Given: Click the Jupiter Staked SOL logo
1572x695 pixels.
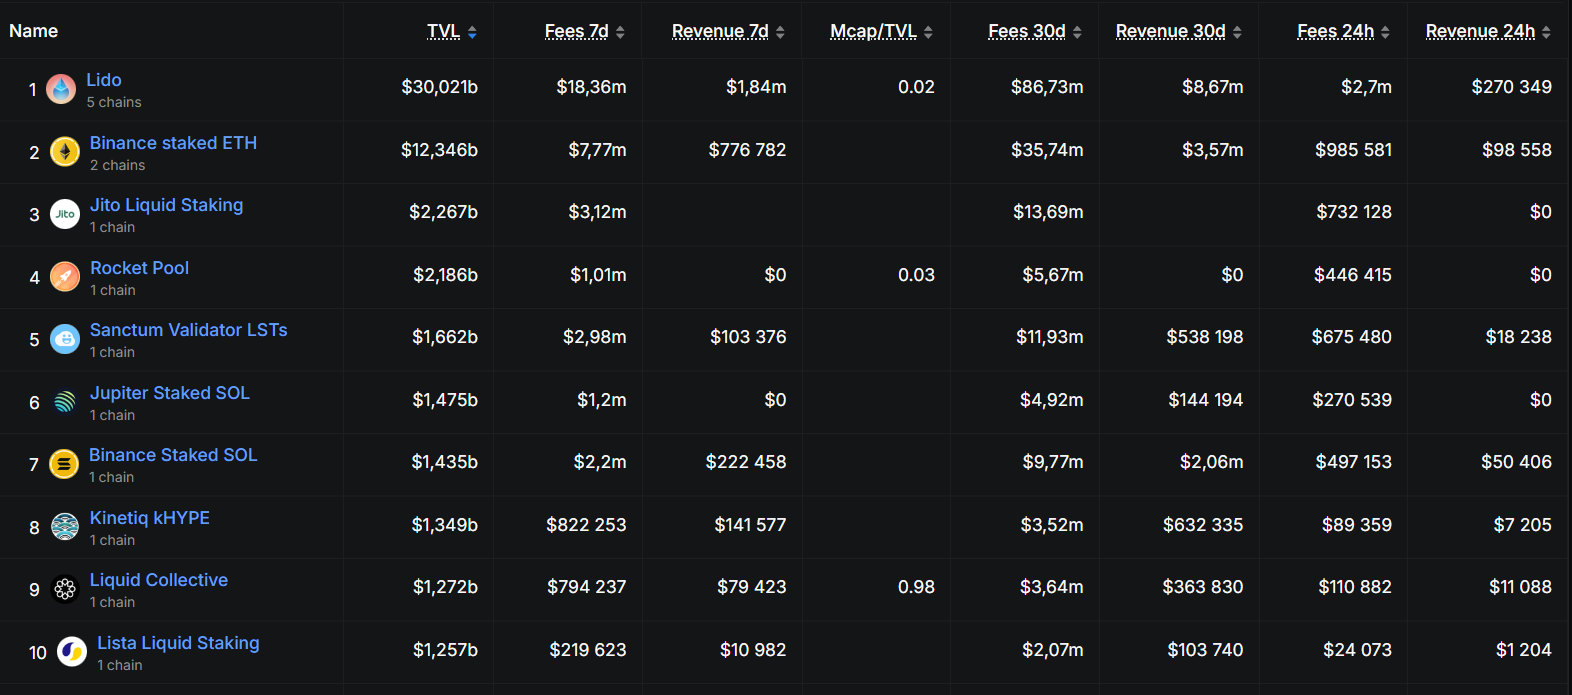Looking at the screenshot, I should (x=65, y=402).
